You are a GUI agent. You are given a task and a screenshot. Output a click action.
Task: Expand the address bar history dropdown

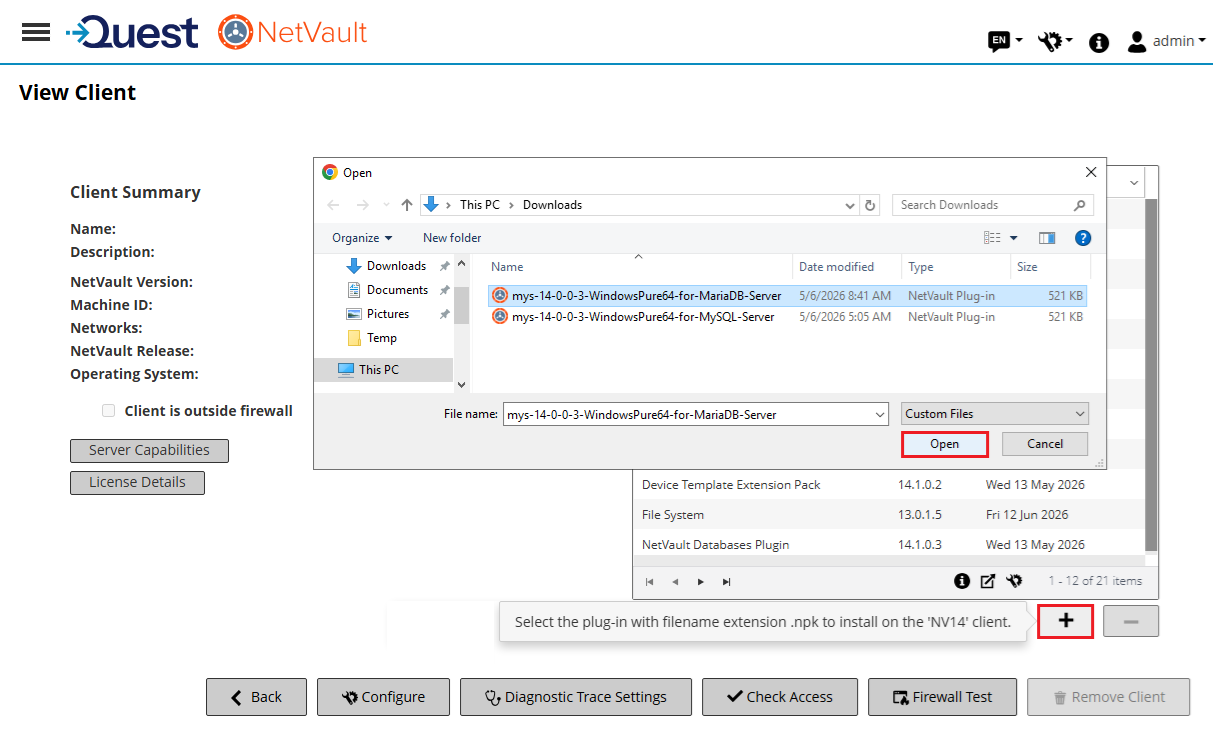point(850,205)
